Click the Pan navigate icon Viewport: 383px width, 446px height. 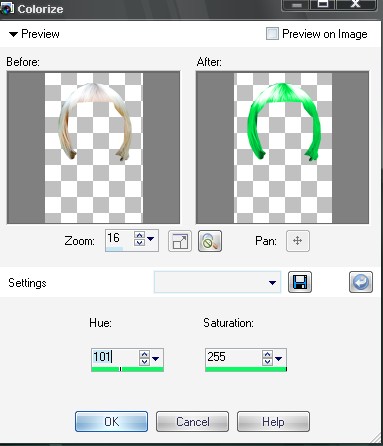click(298, 241)
